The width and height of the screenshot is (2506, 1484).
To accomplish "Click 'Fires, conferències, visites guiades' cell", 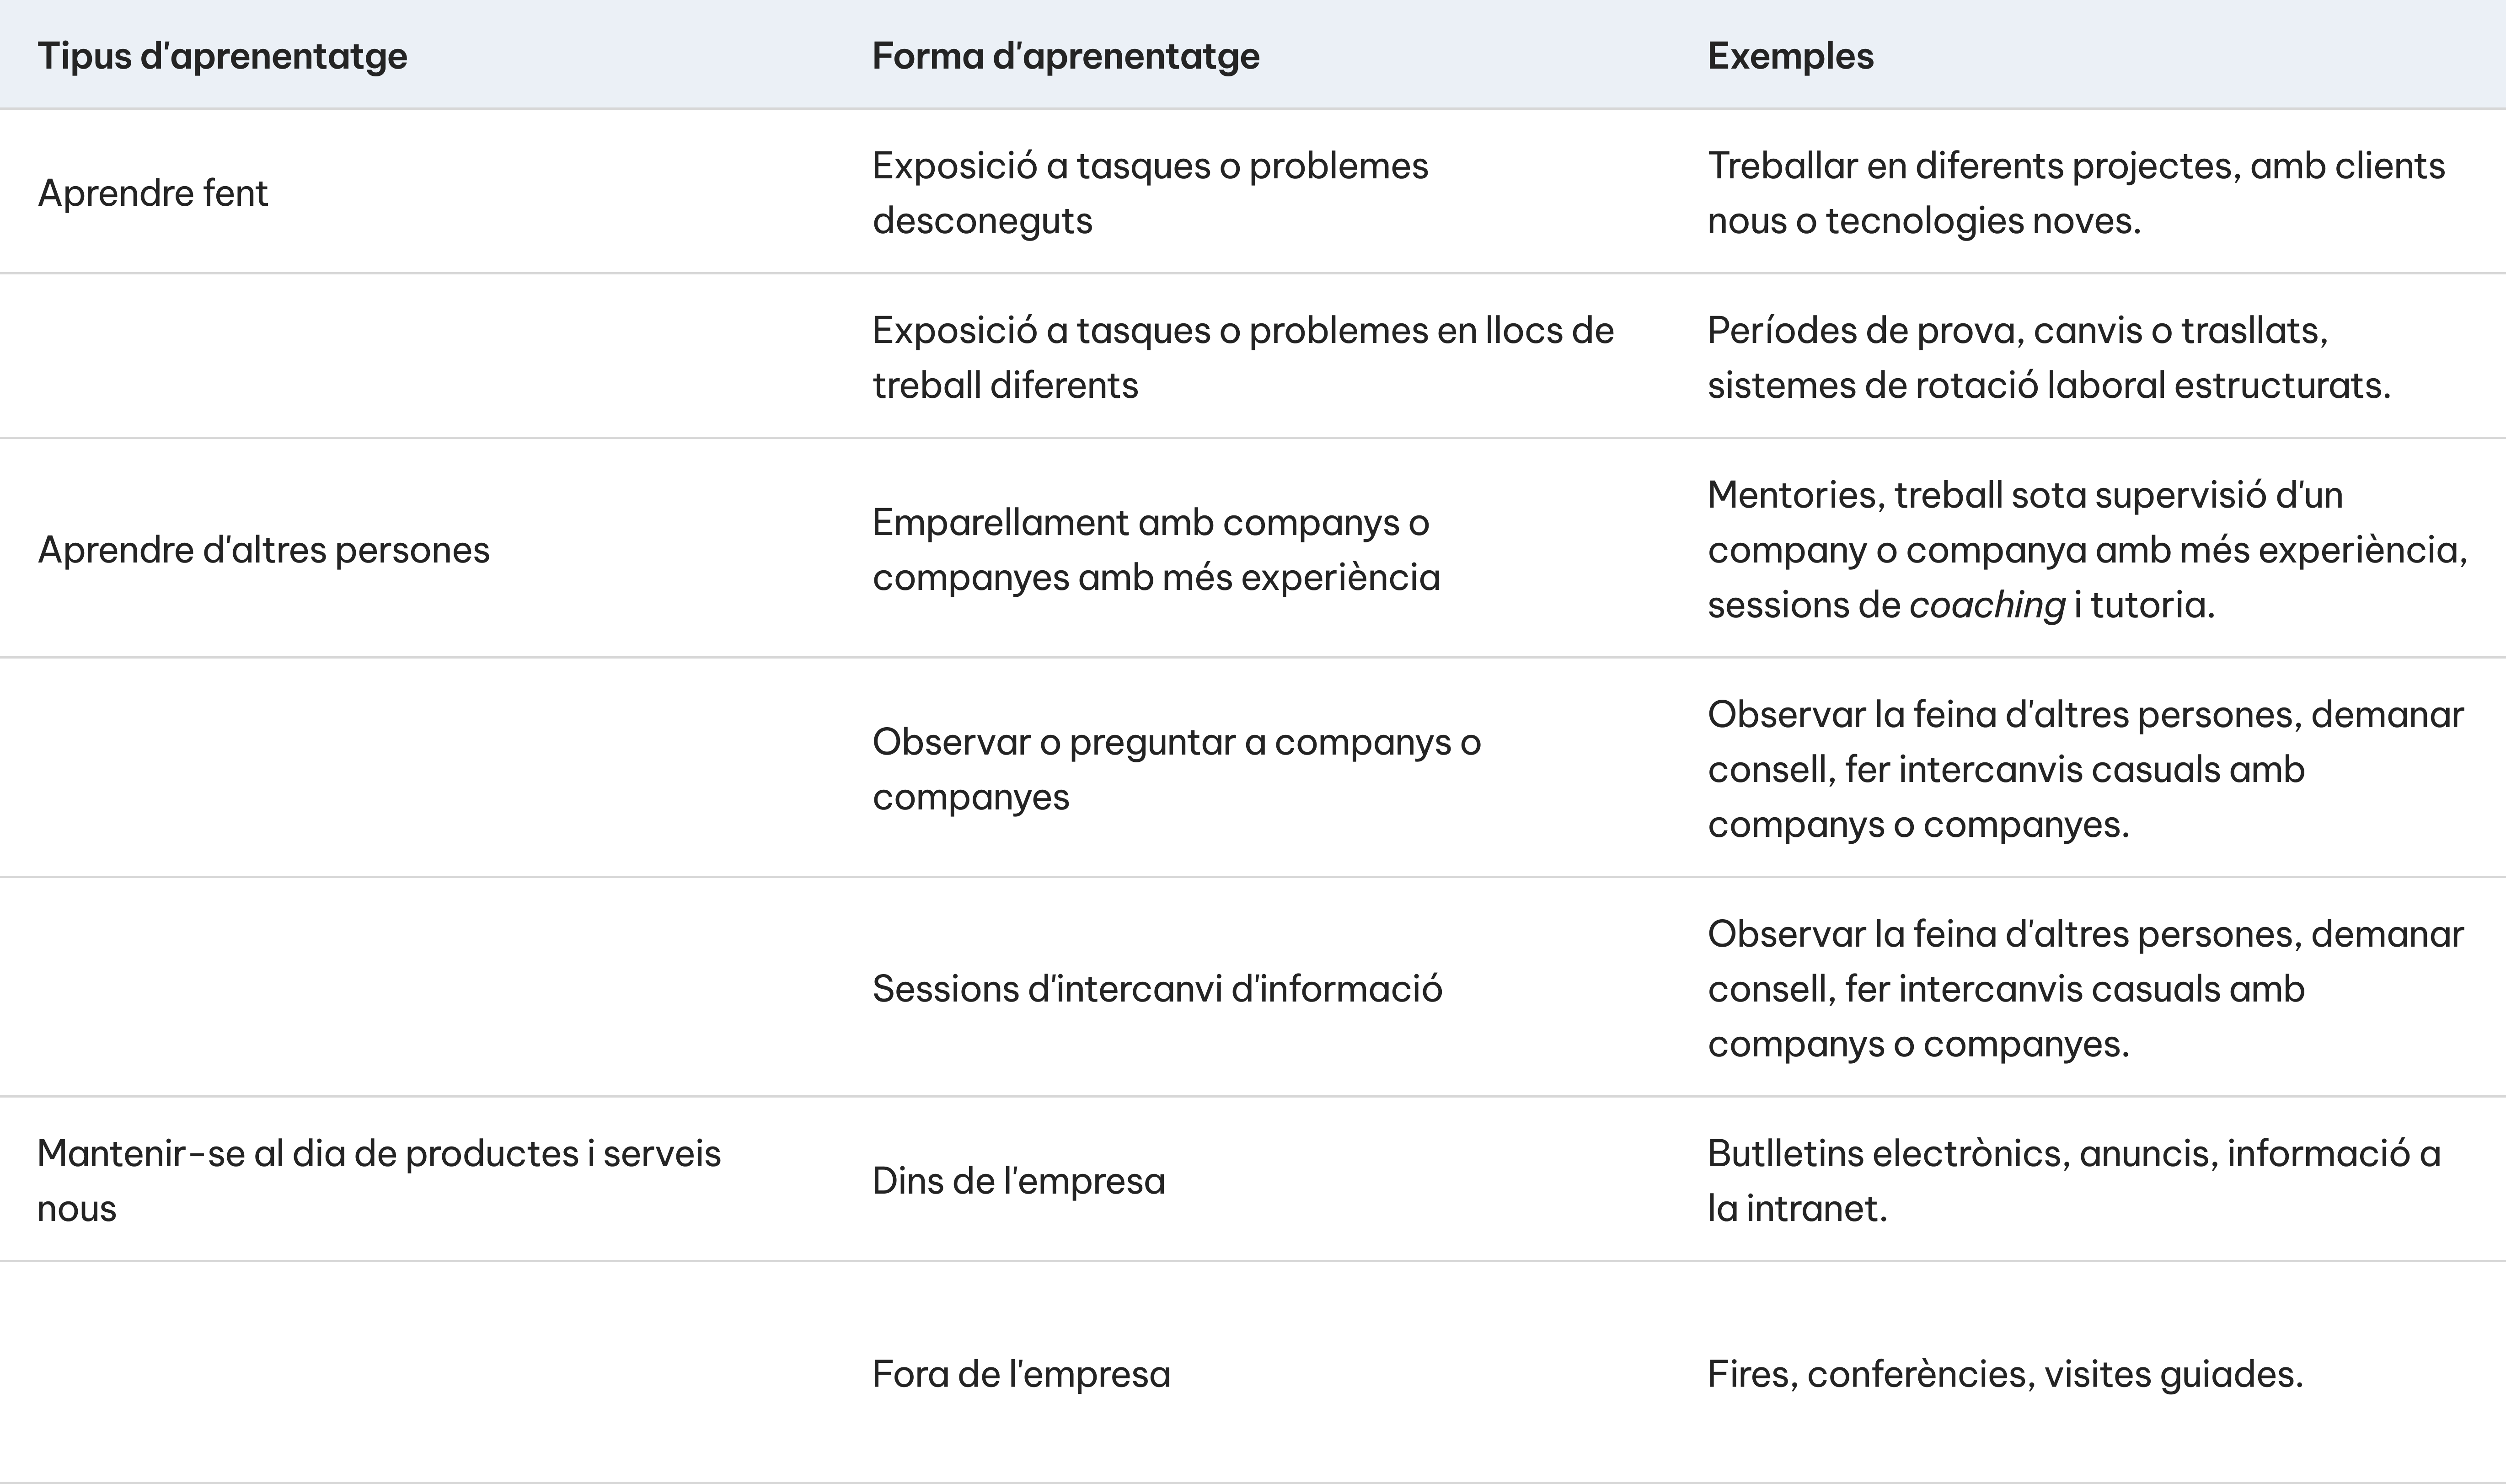I will pyautogui.click(x=2005, y=1374).
